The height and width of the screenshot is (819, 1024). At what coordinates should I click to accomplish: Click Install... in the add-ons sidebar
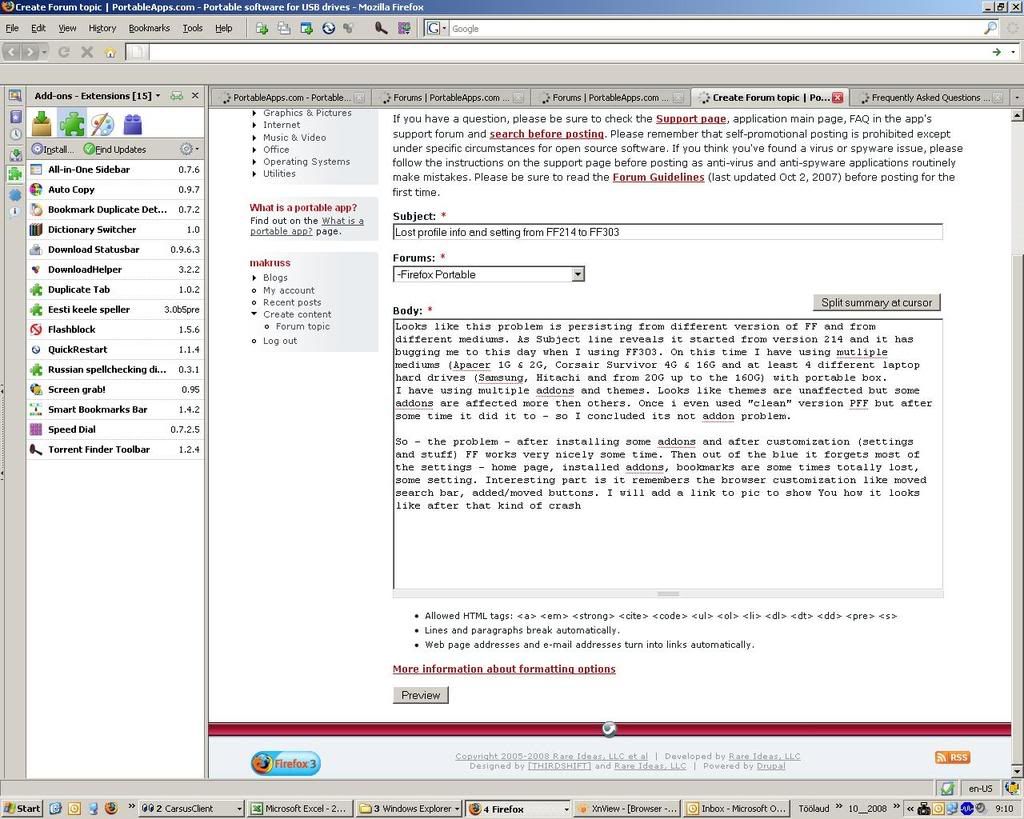click(x=53, y=150)
